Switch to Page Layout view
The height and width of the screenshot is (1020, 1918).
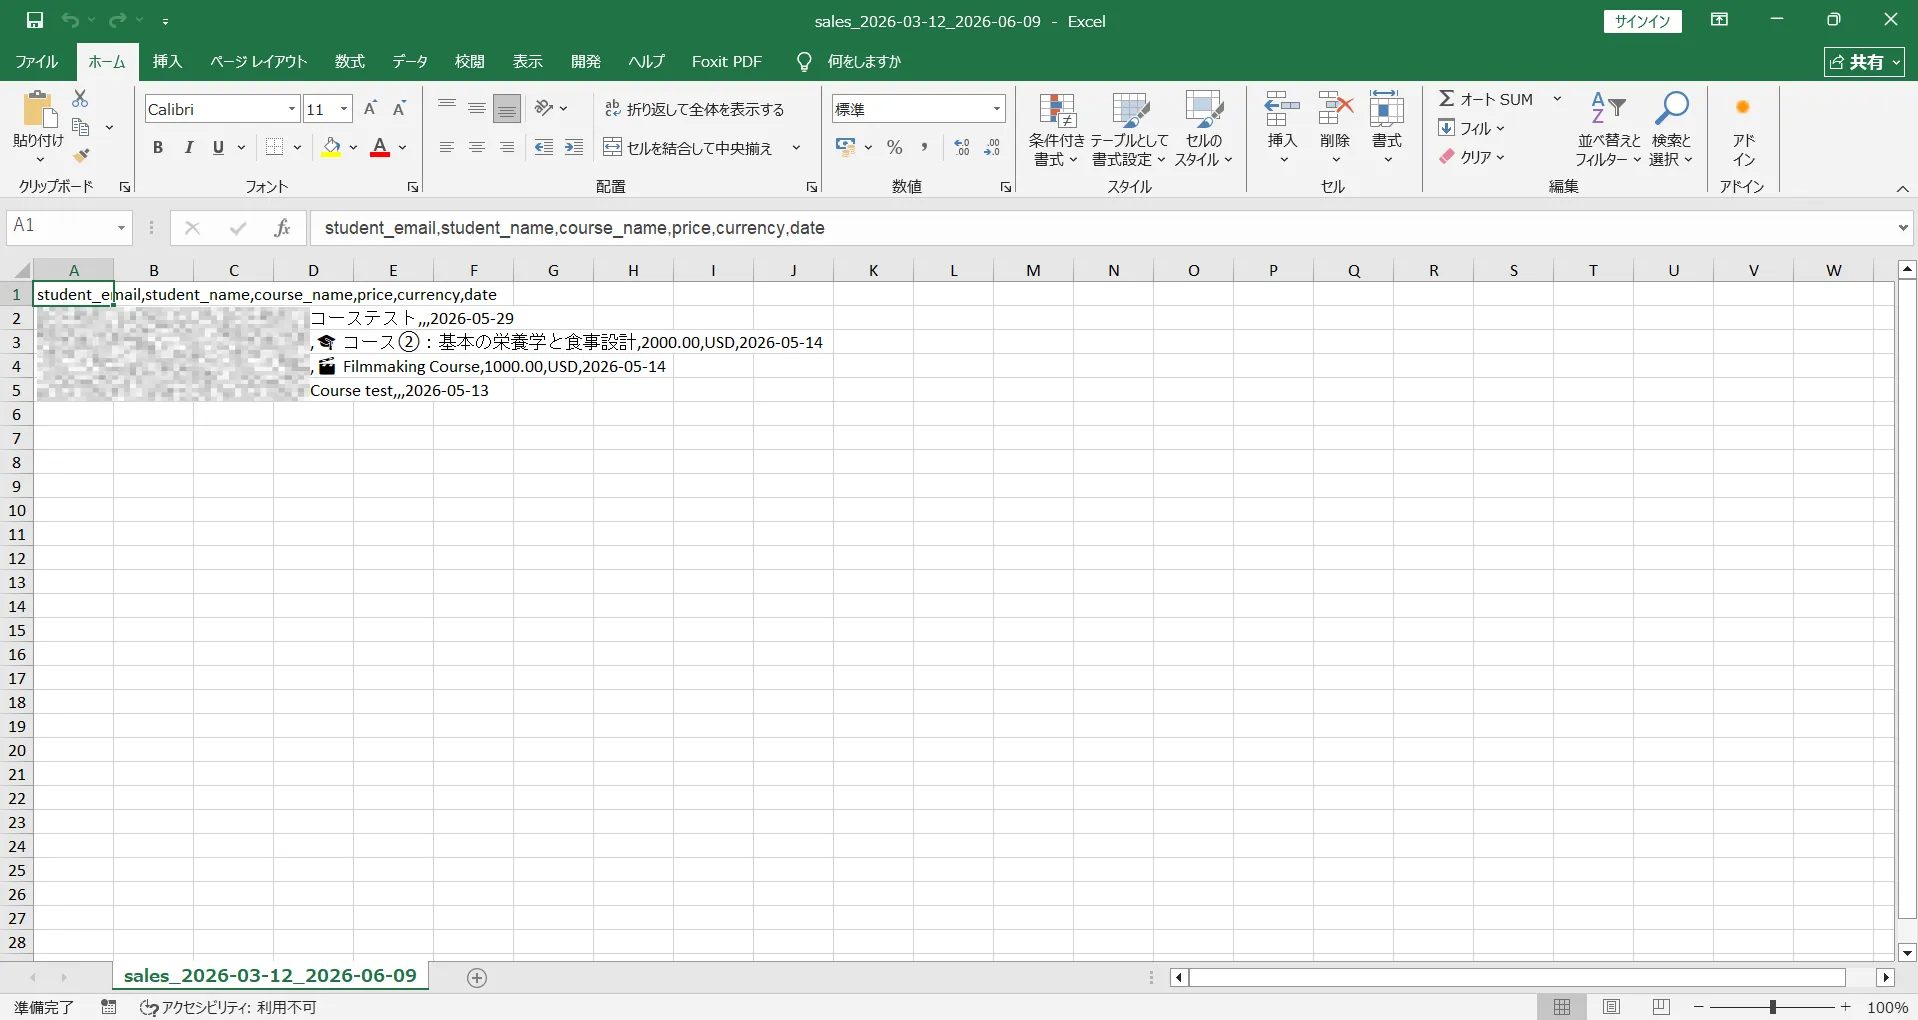1611,1007
